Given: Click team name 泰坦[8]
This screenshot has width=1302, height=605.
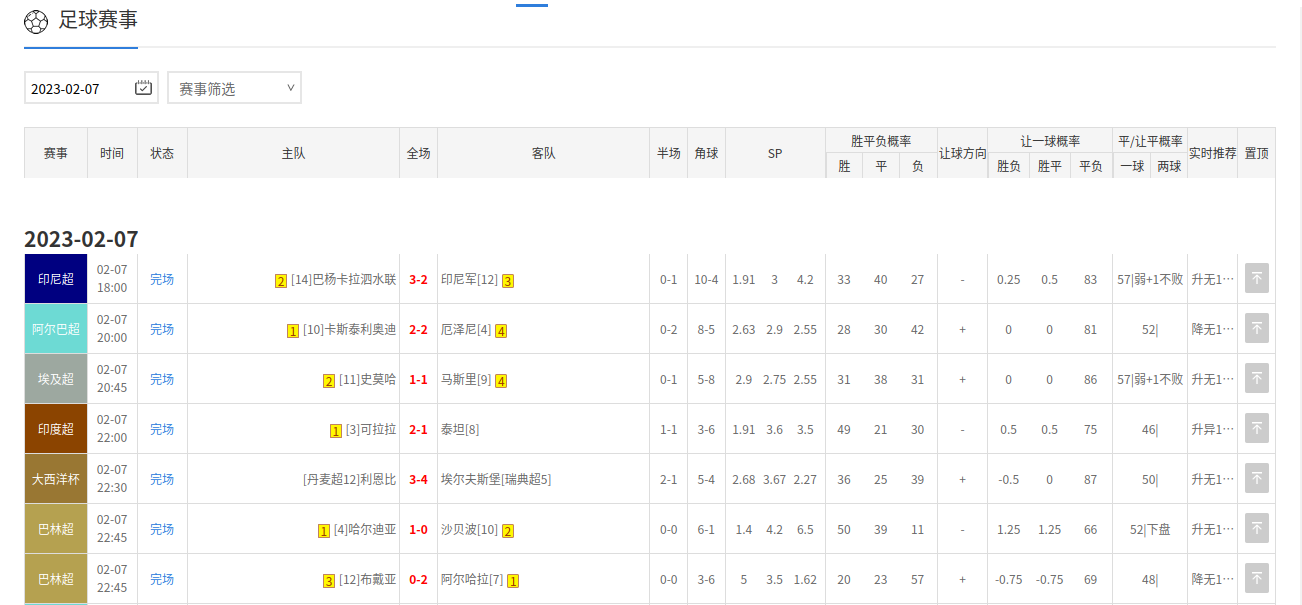Looking at the screenshot, I should 460,430.
